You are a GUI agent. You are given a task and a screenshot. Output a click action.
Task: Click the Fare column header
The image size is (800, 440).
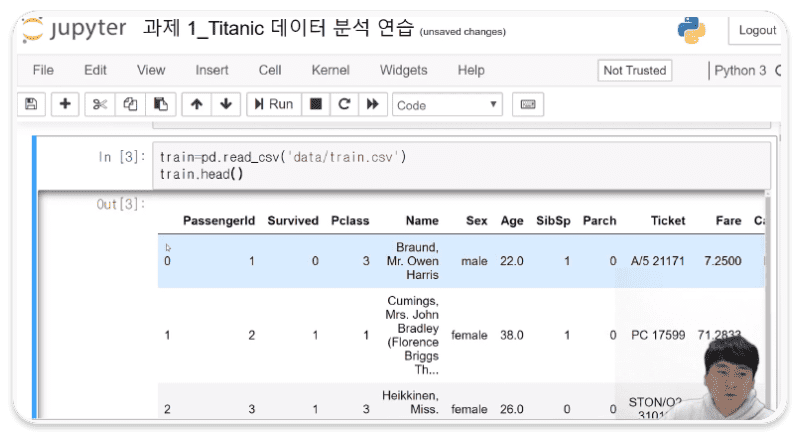point(728,221)
